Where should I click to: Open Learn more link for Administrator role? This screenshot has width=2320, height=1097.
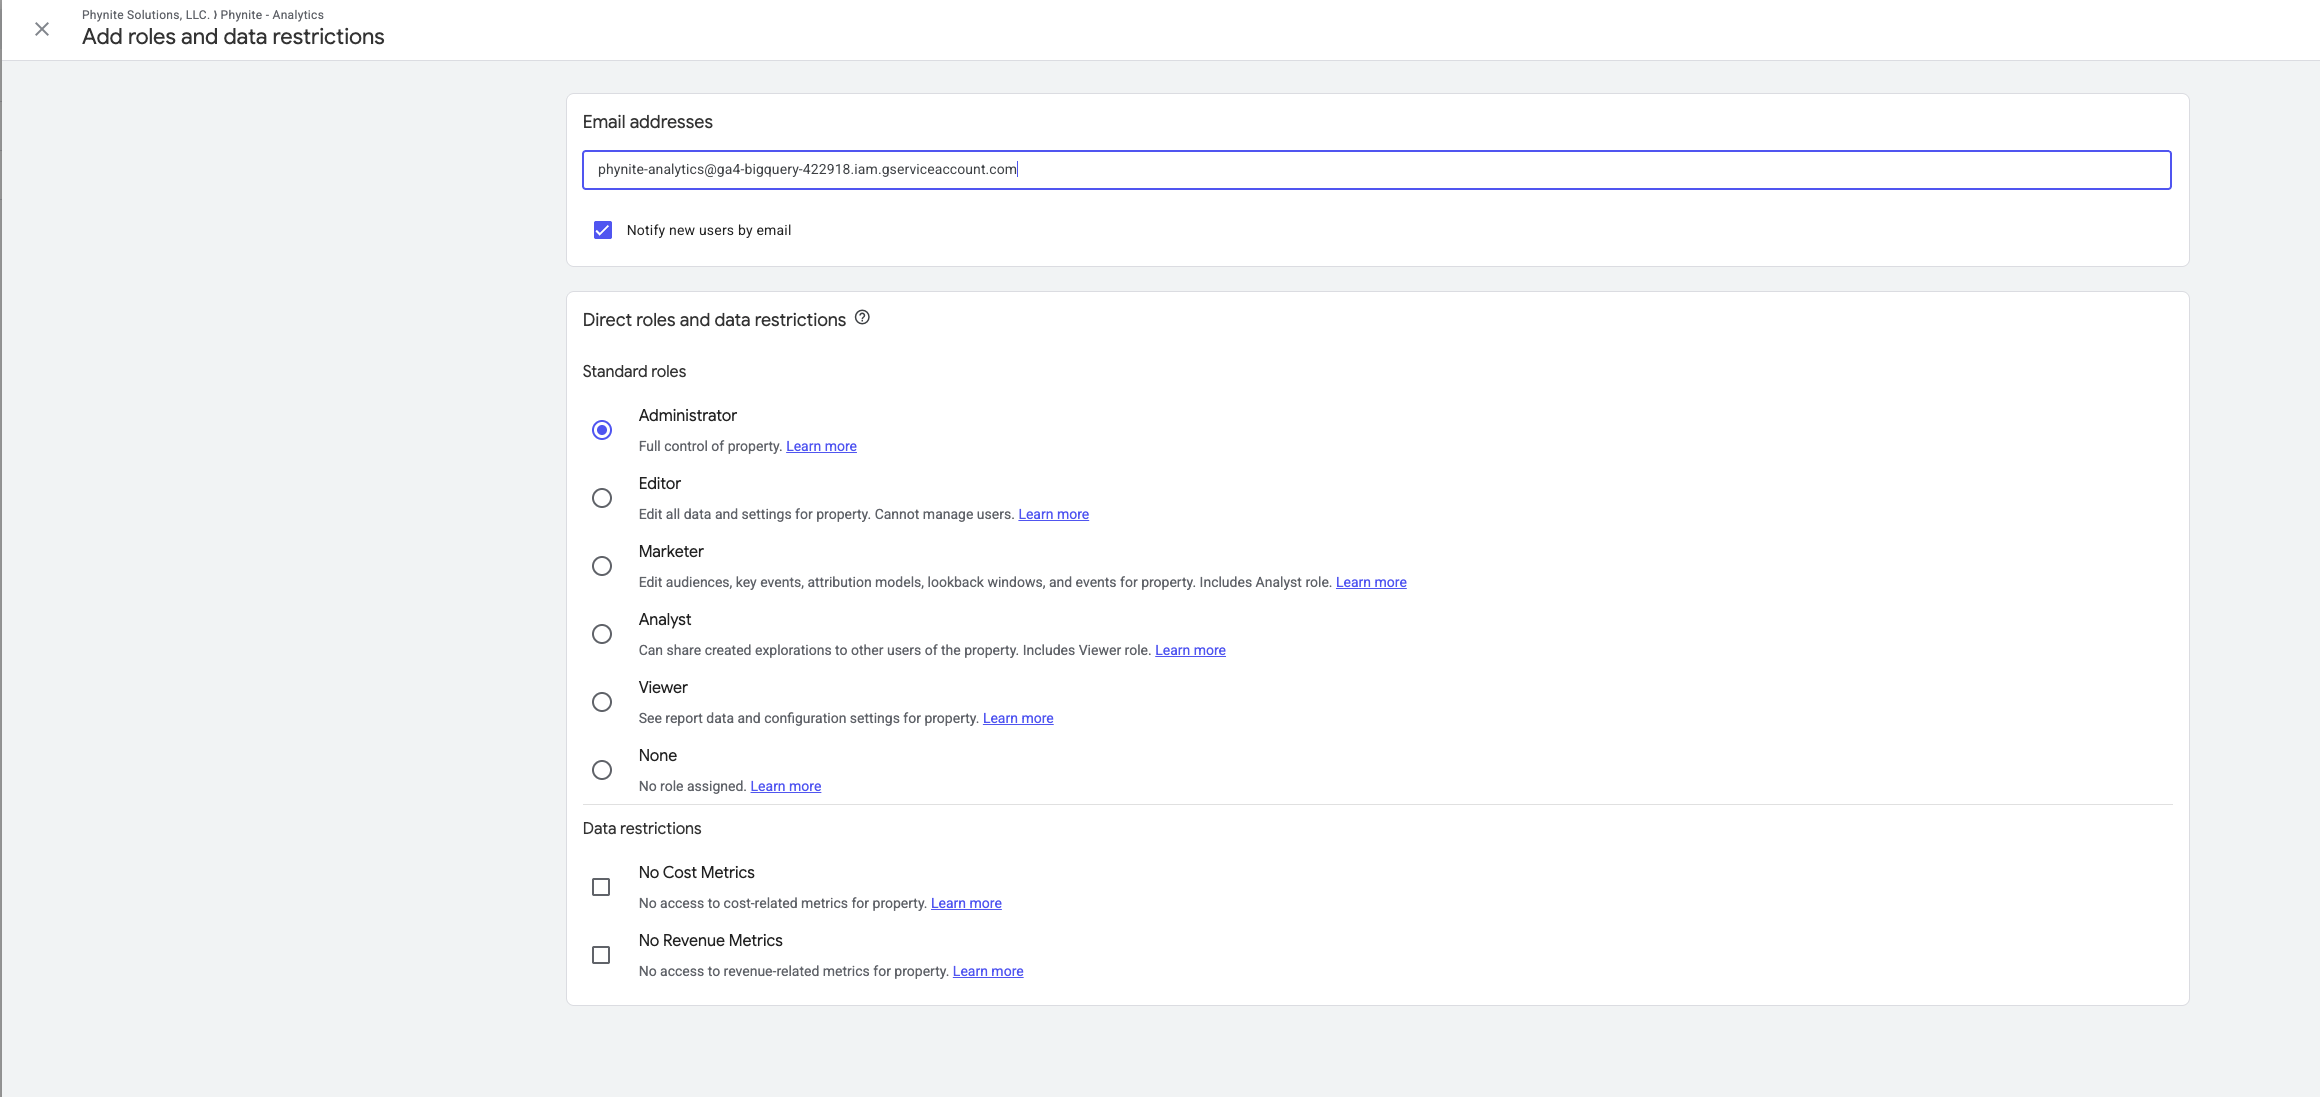pos(821,446)
